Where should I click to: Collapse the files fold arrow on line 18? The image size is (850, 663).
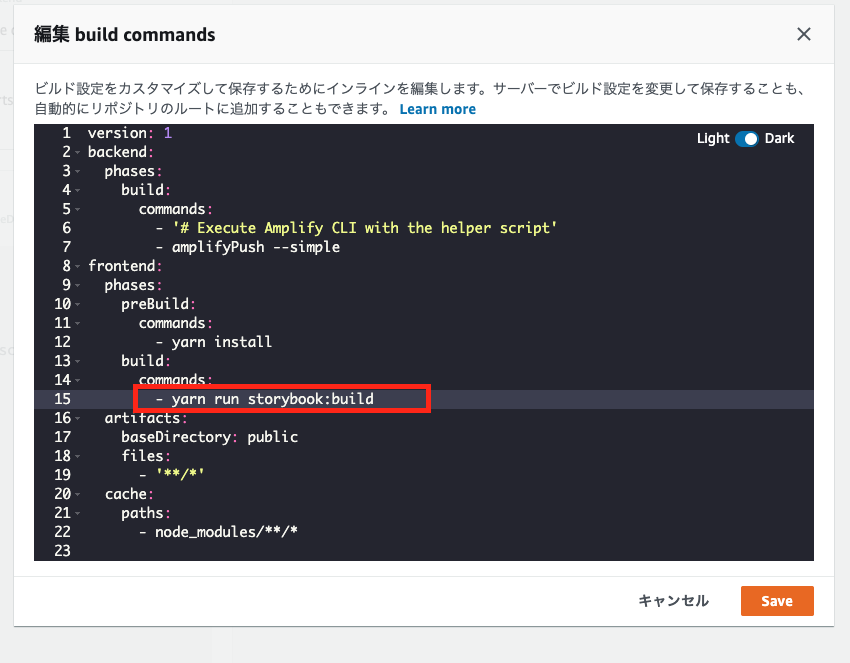78,456
